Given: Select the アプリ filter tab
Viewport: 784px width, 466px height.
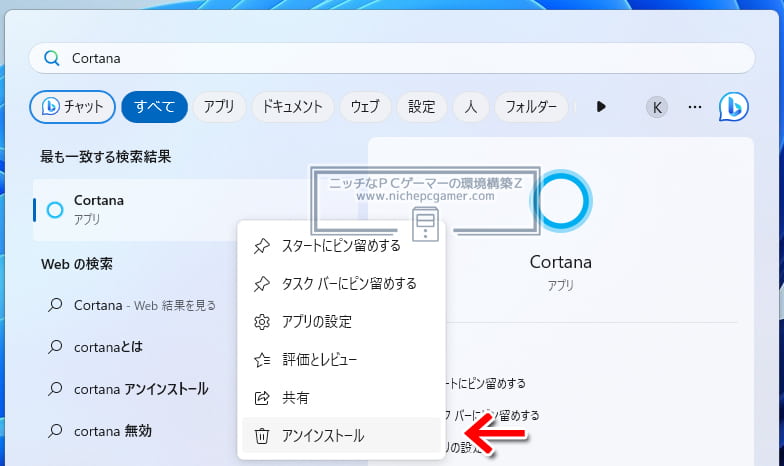Looking at the screenshot, I should coord(219,106).
